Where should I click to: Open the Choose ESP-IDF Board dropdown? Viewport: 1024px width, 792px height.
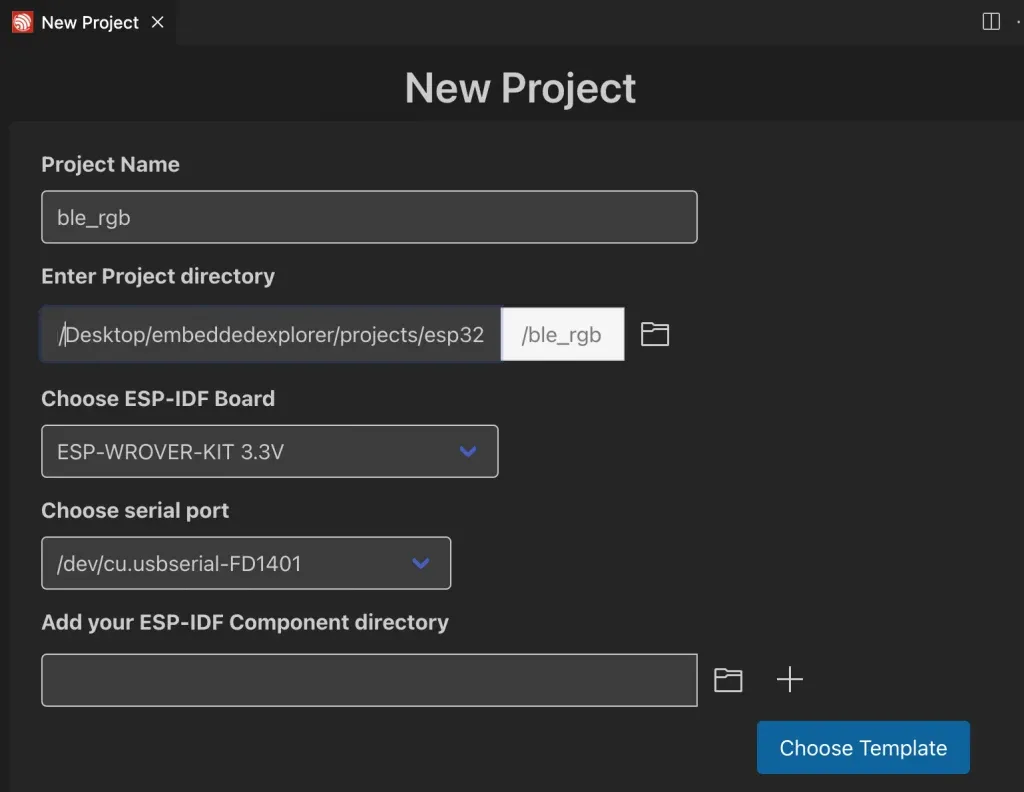pos(270,451)
